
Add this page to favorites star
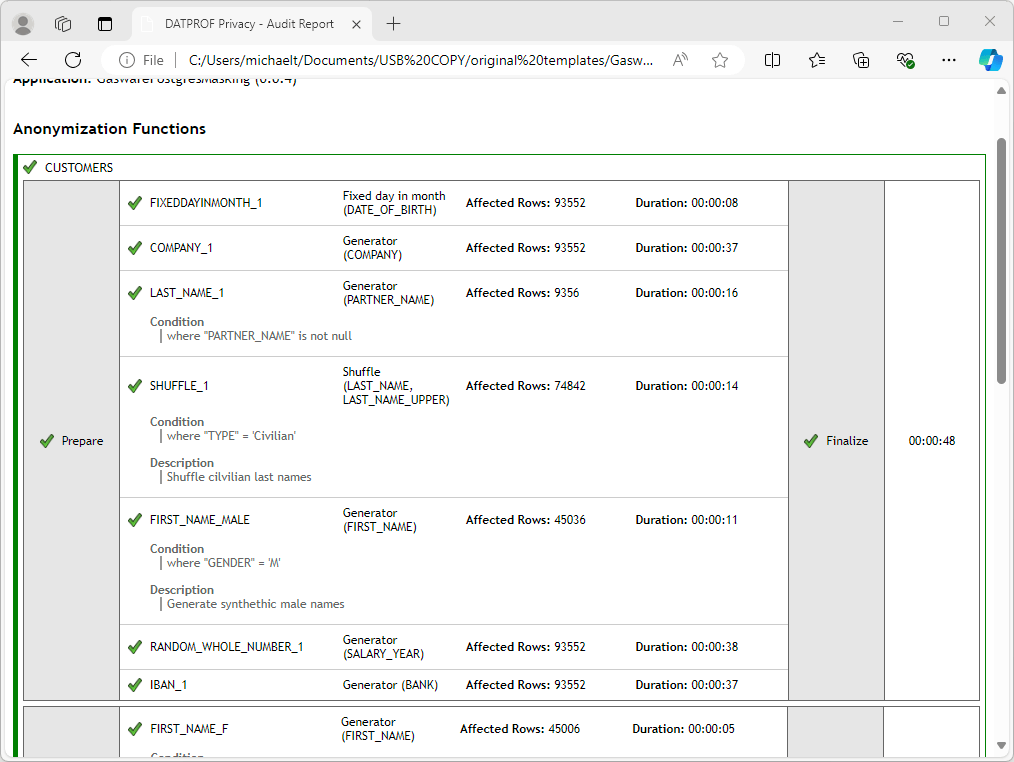point(720,60)
